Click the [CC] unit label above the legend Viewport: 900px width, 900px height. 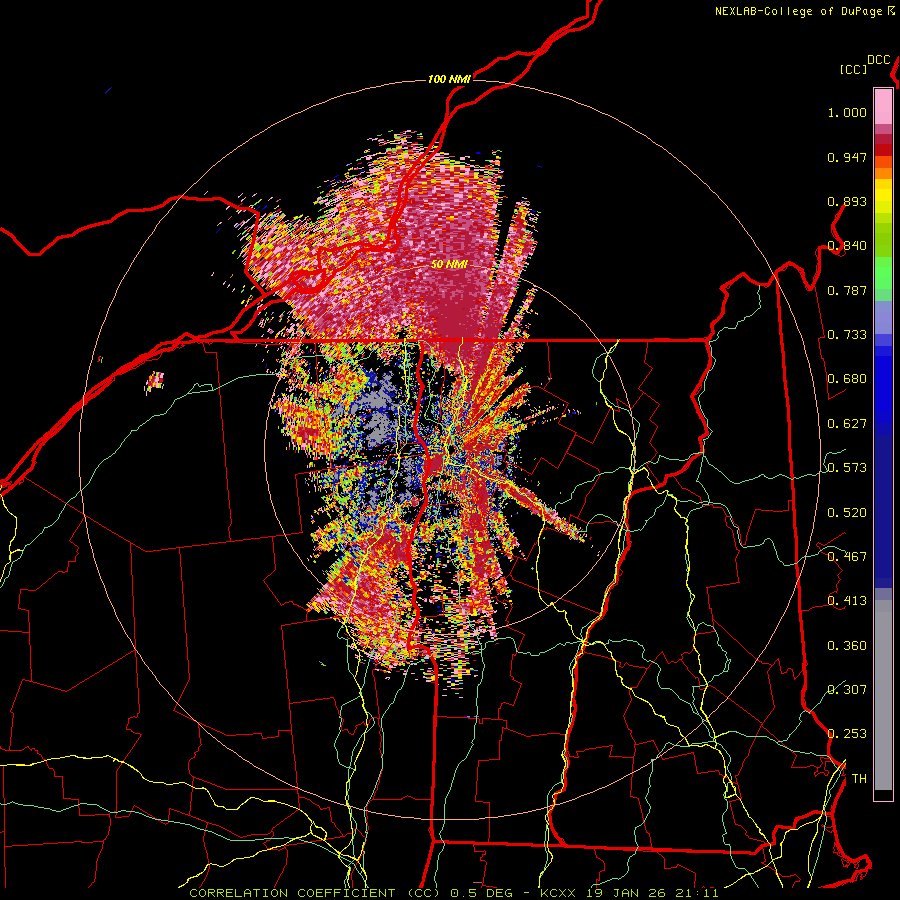[854, 69]
